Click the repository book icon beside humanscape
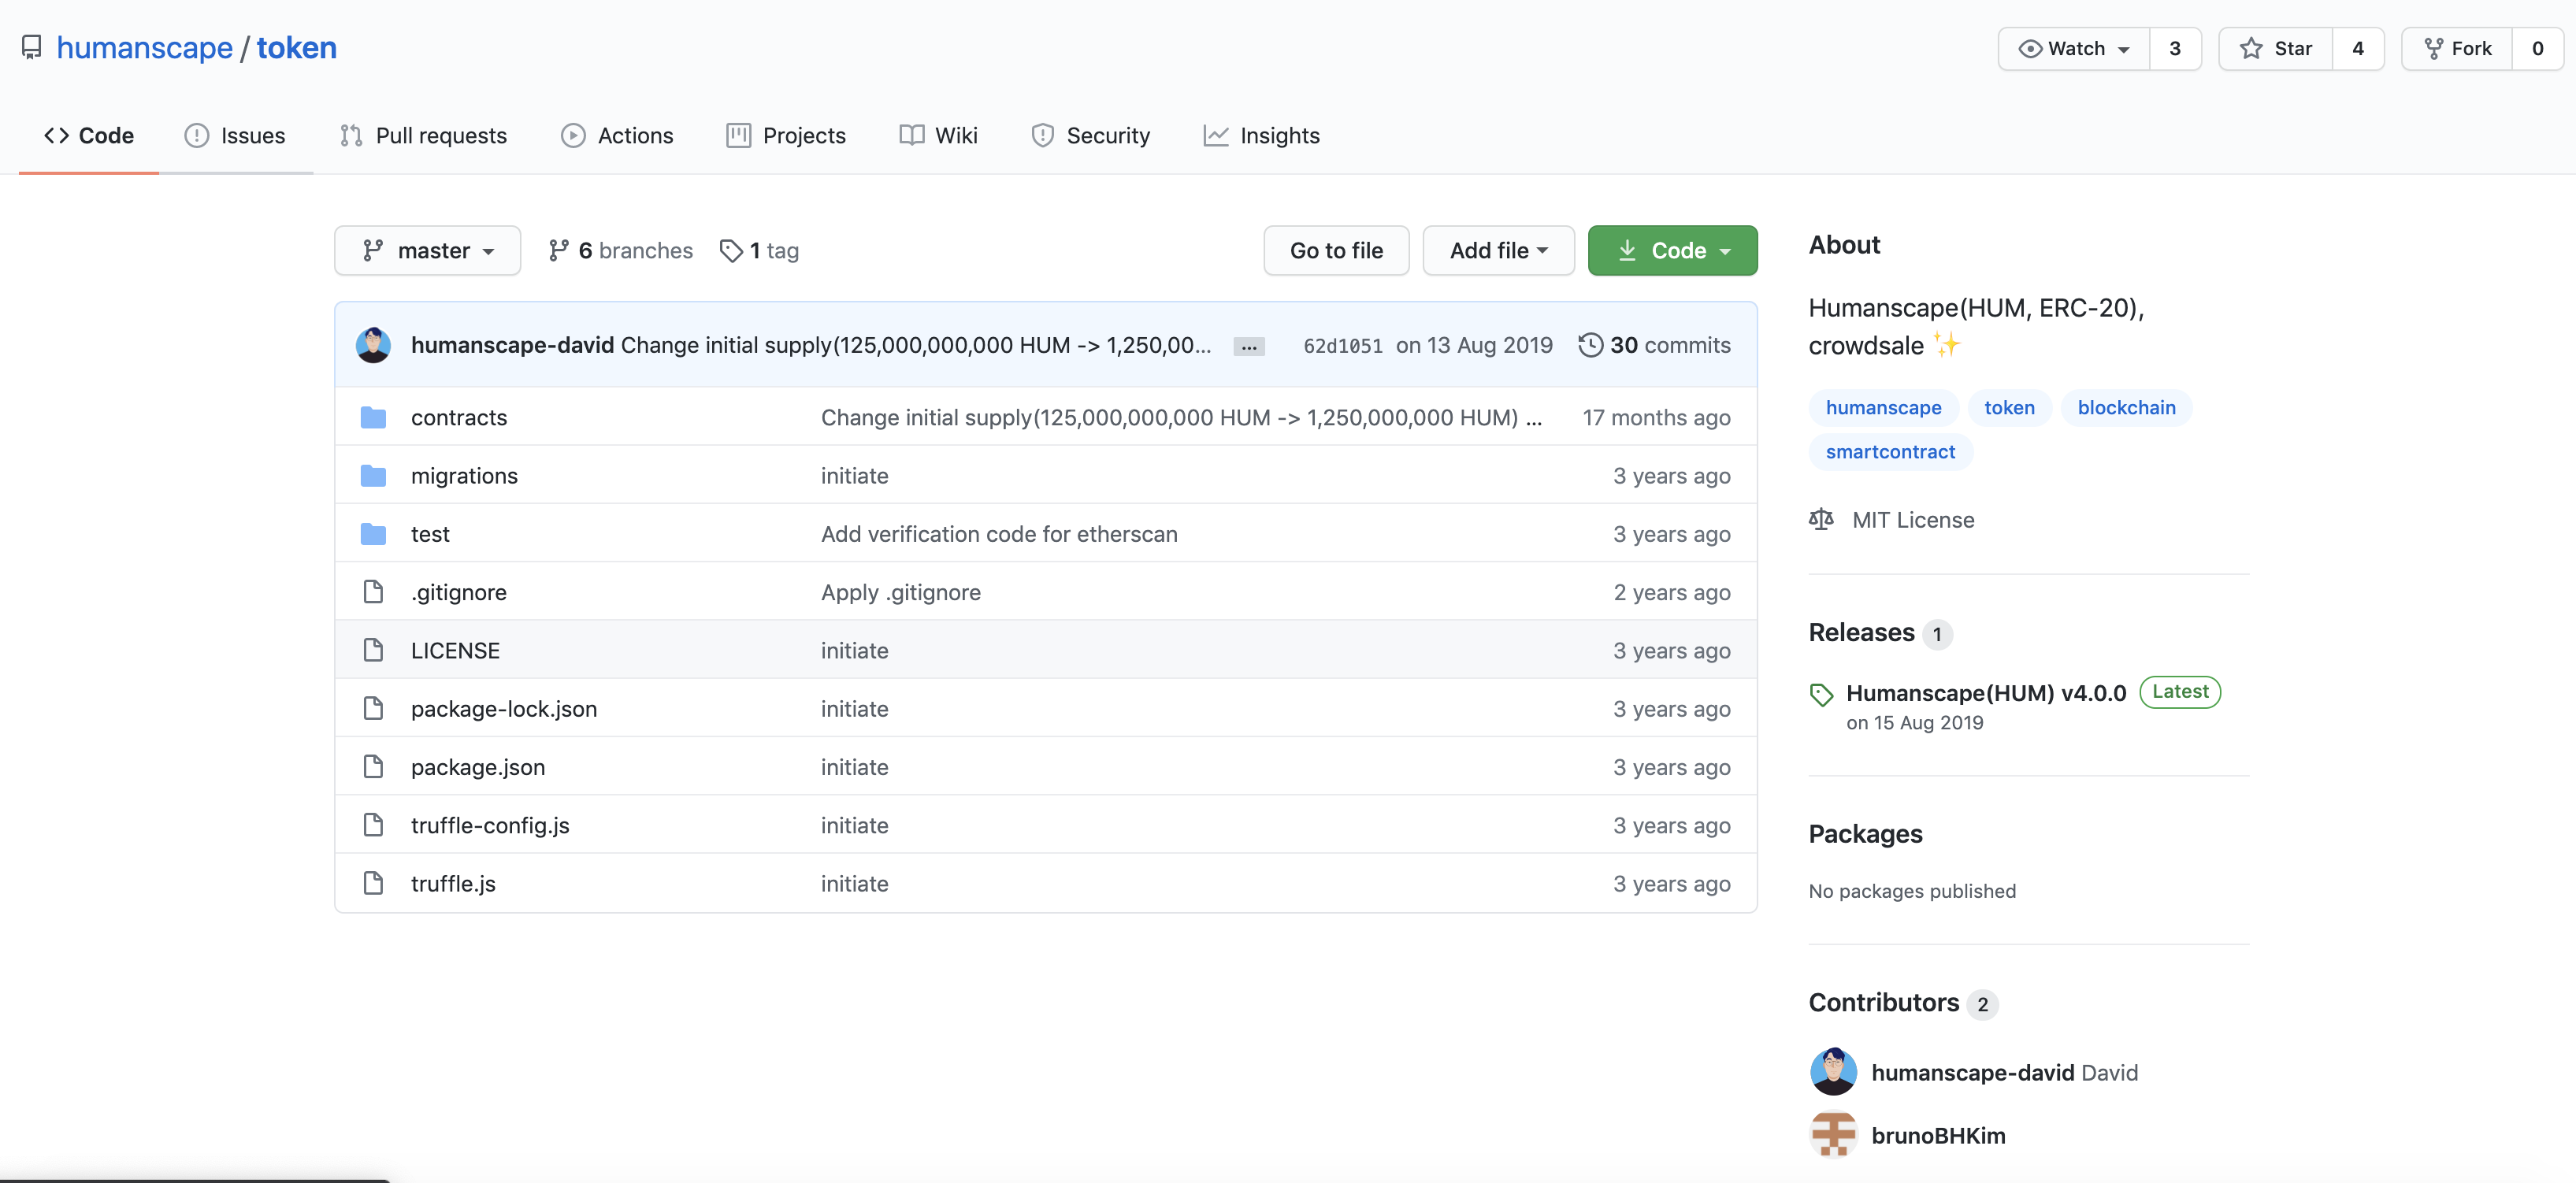2576x1183 pixels. tap(32, 48)
